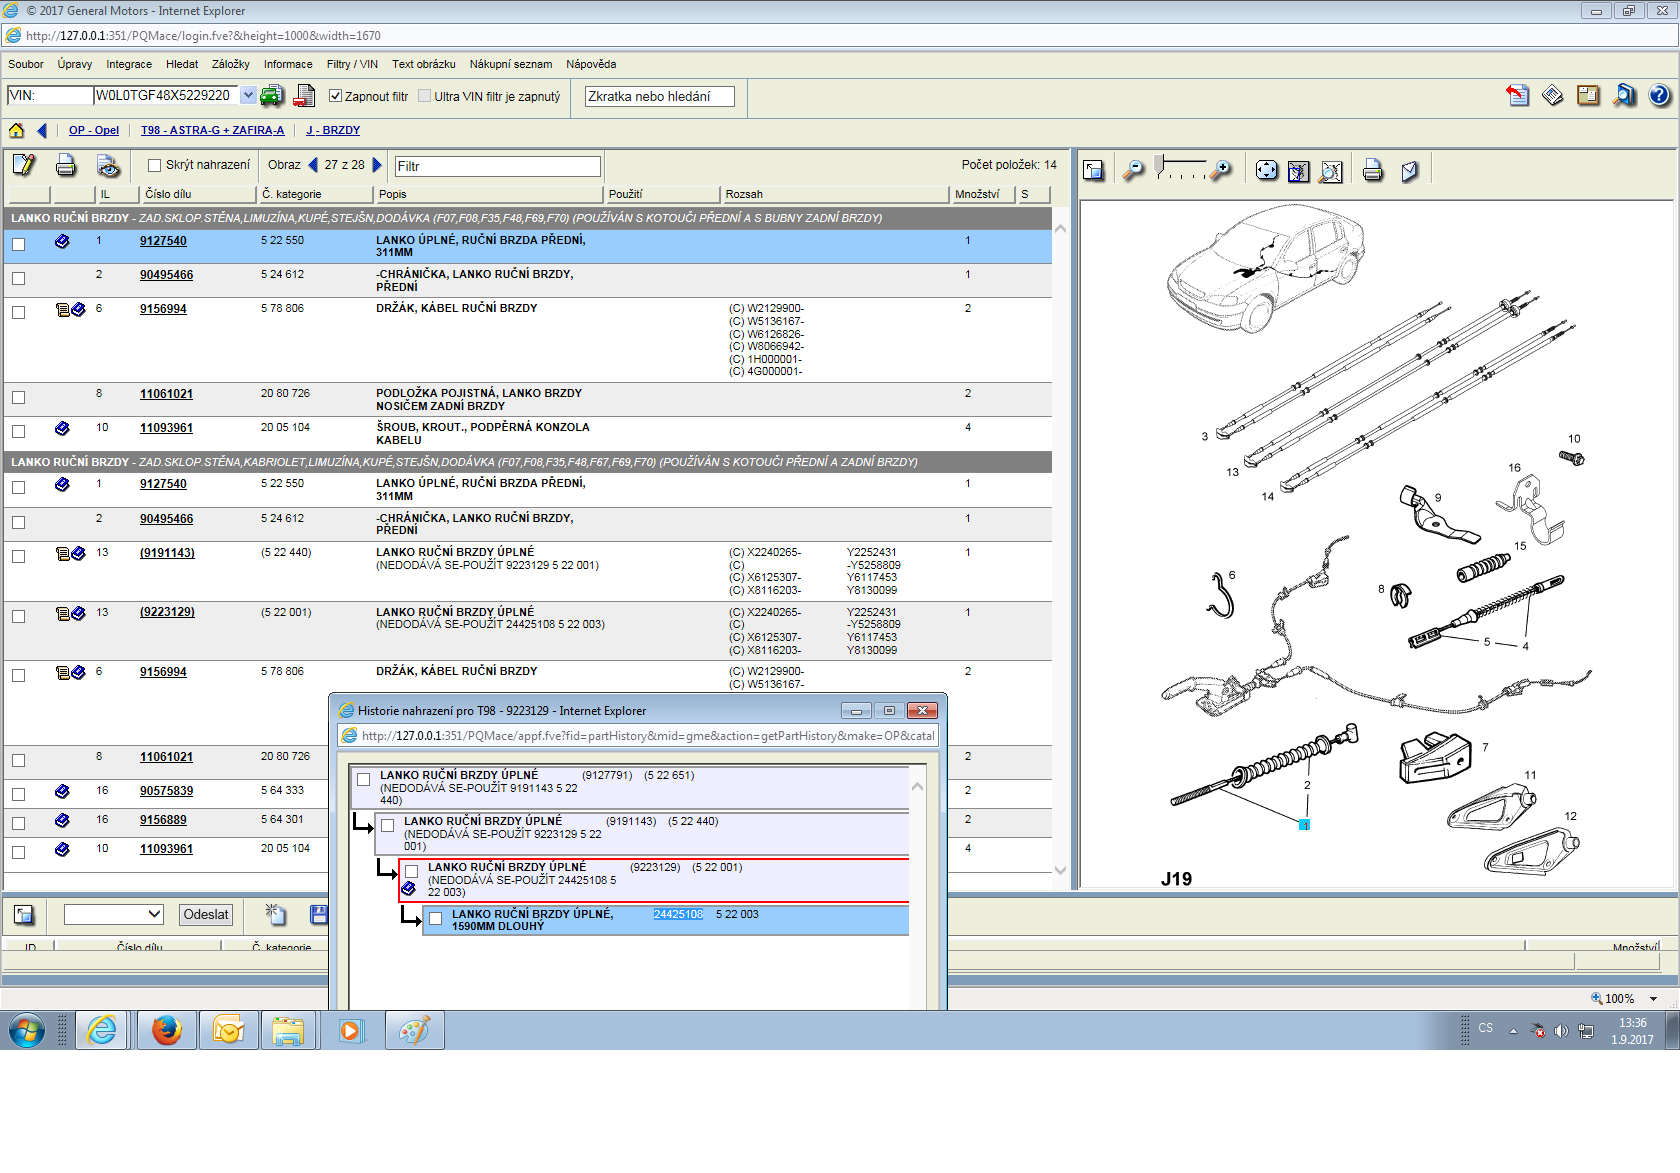Screen dimensions: 1680x1173
Task: Click the J - BRZDY breadcrumb link
Action: coord(333,130)
